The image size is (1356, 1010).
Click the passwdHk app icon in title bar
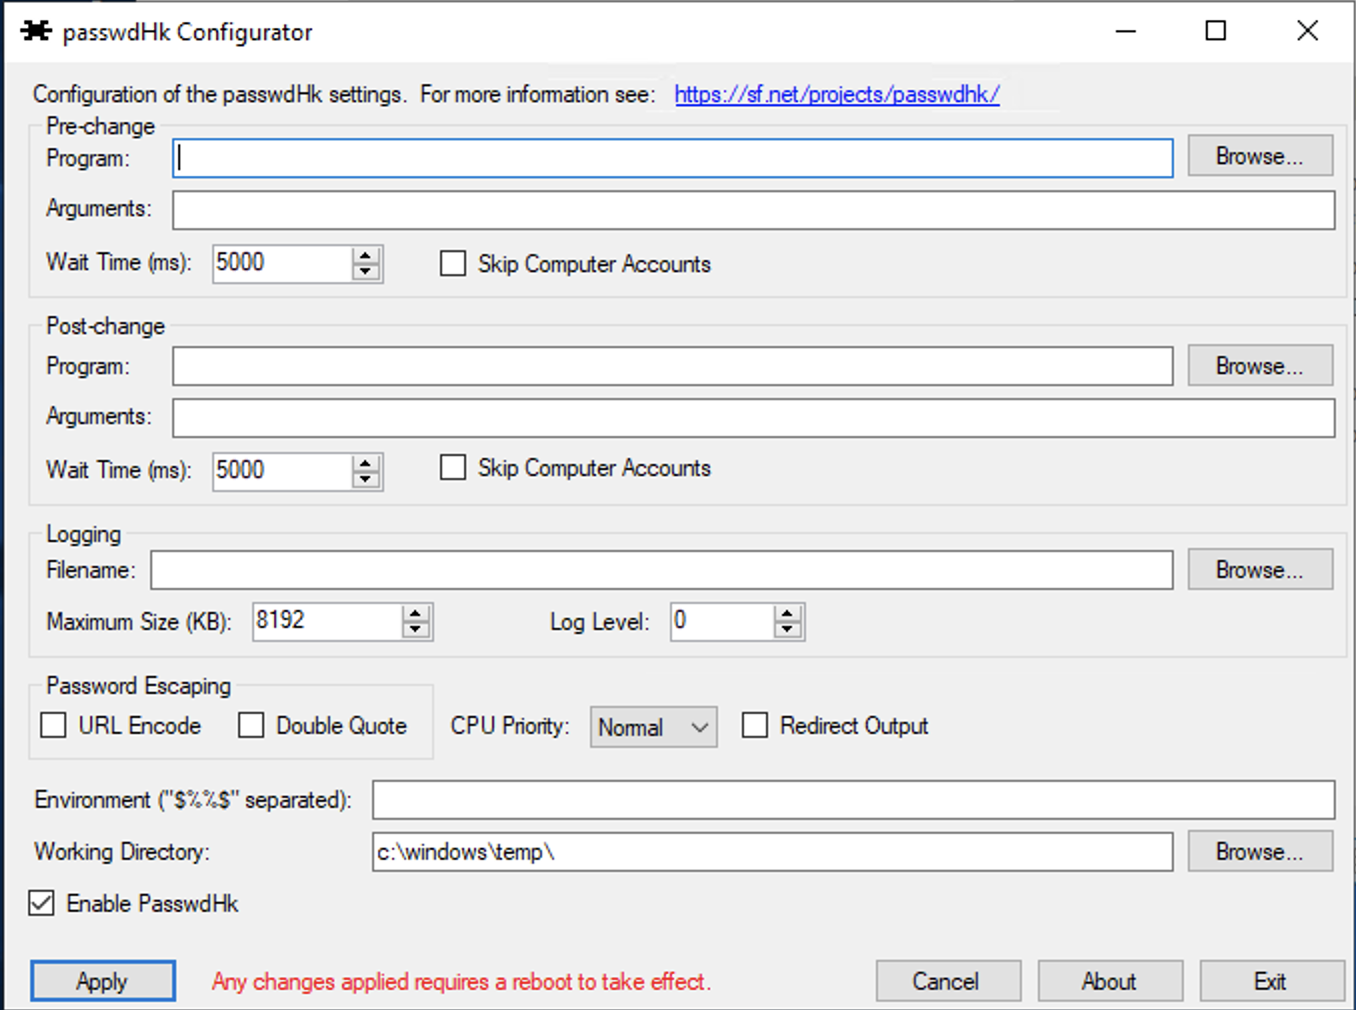[36, 31]
